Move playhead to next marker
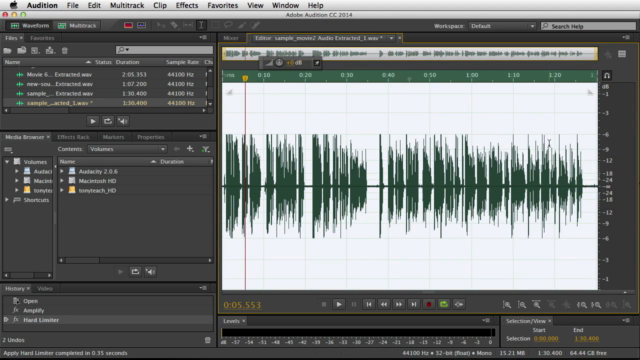The image size is (640, 360). coord(414,304)
